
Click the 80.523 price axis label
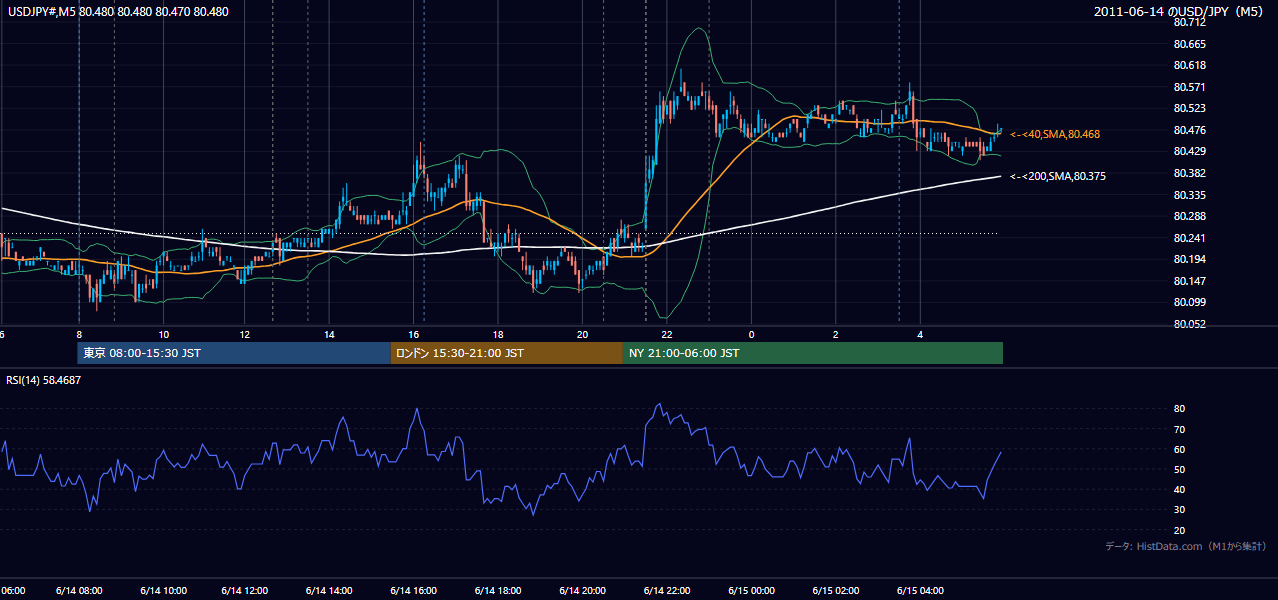point(1189,108)
